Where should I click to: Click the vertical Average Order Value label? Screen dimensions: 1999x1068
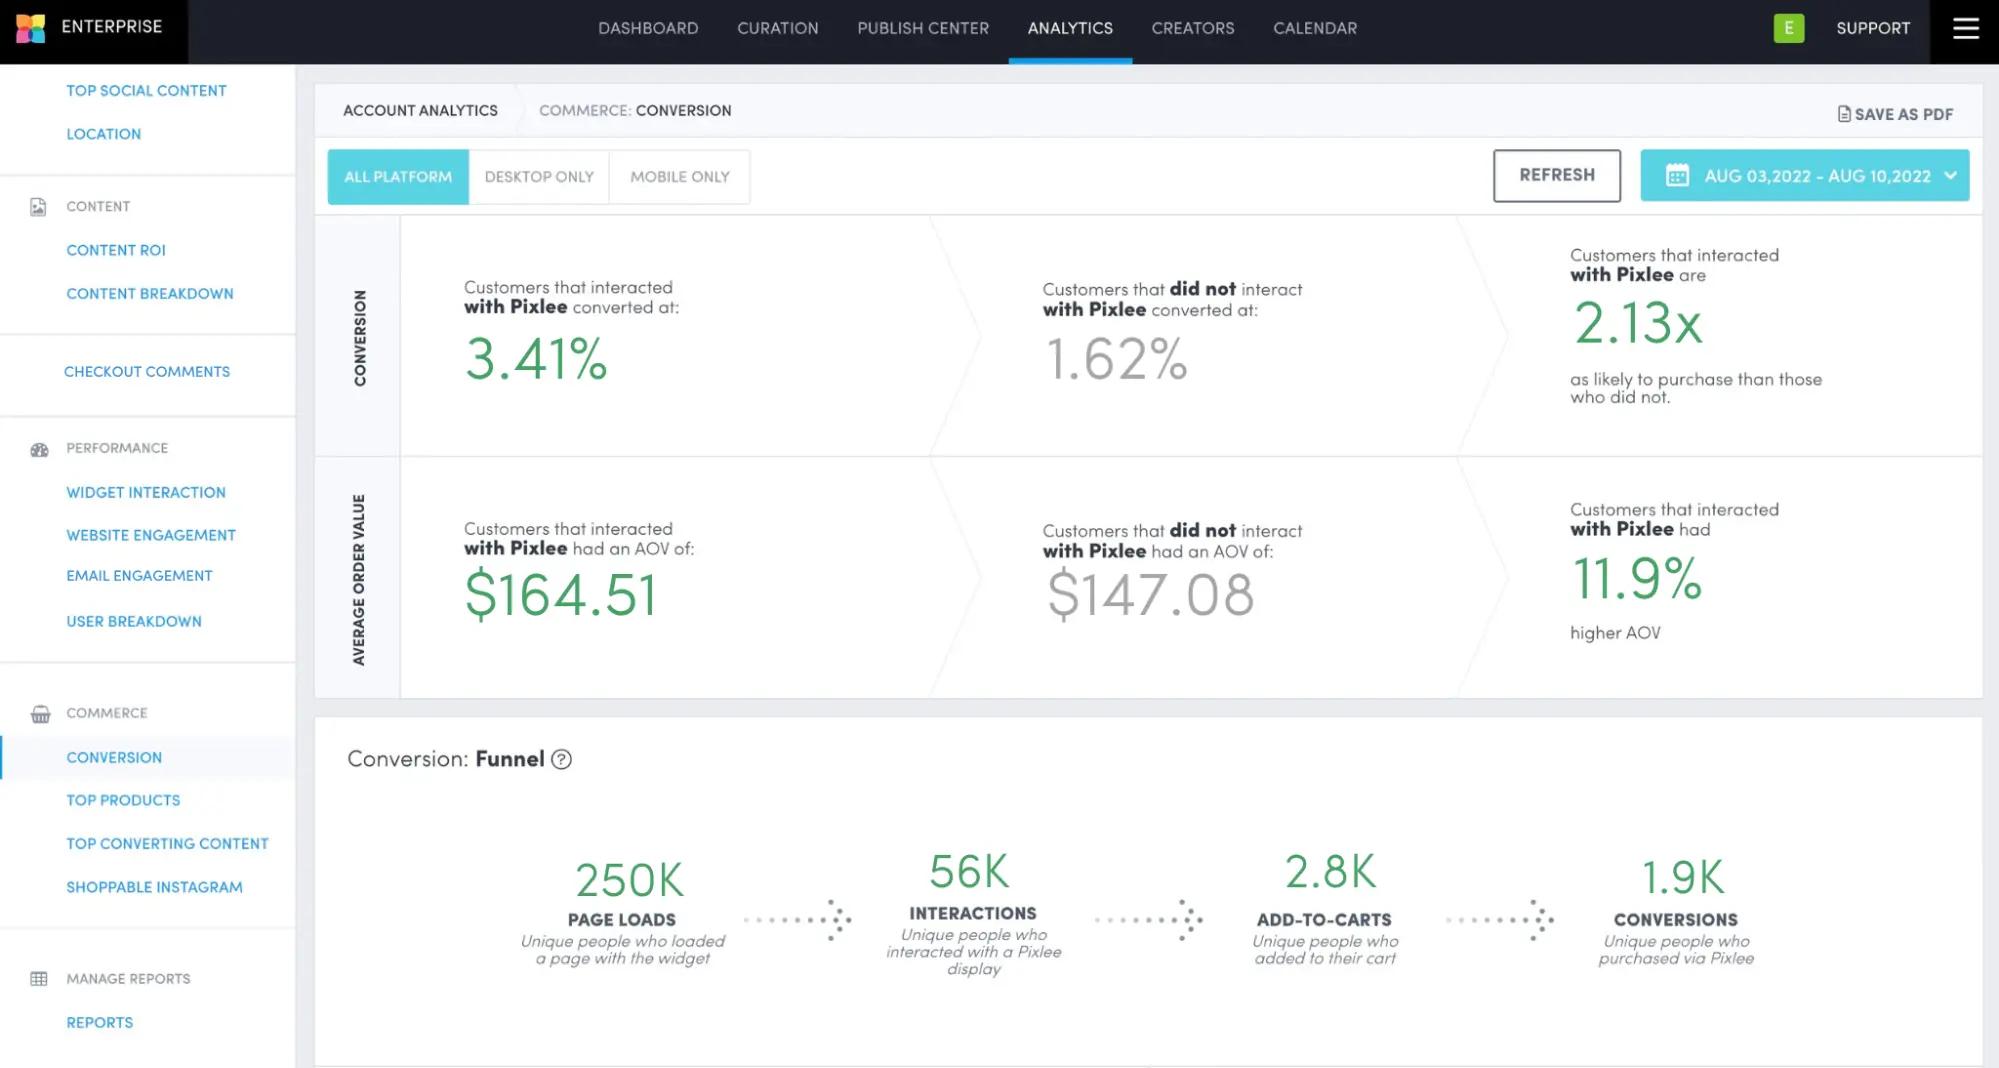[358, 579]
